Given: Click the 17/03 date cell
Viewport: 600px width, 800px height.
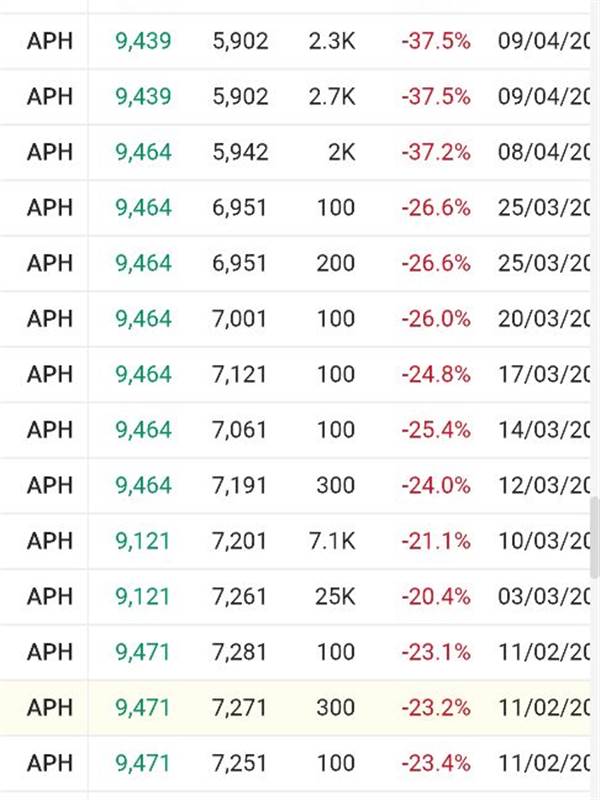Looking at the screenshot, I should (545, 375).
